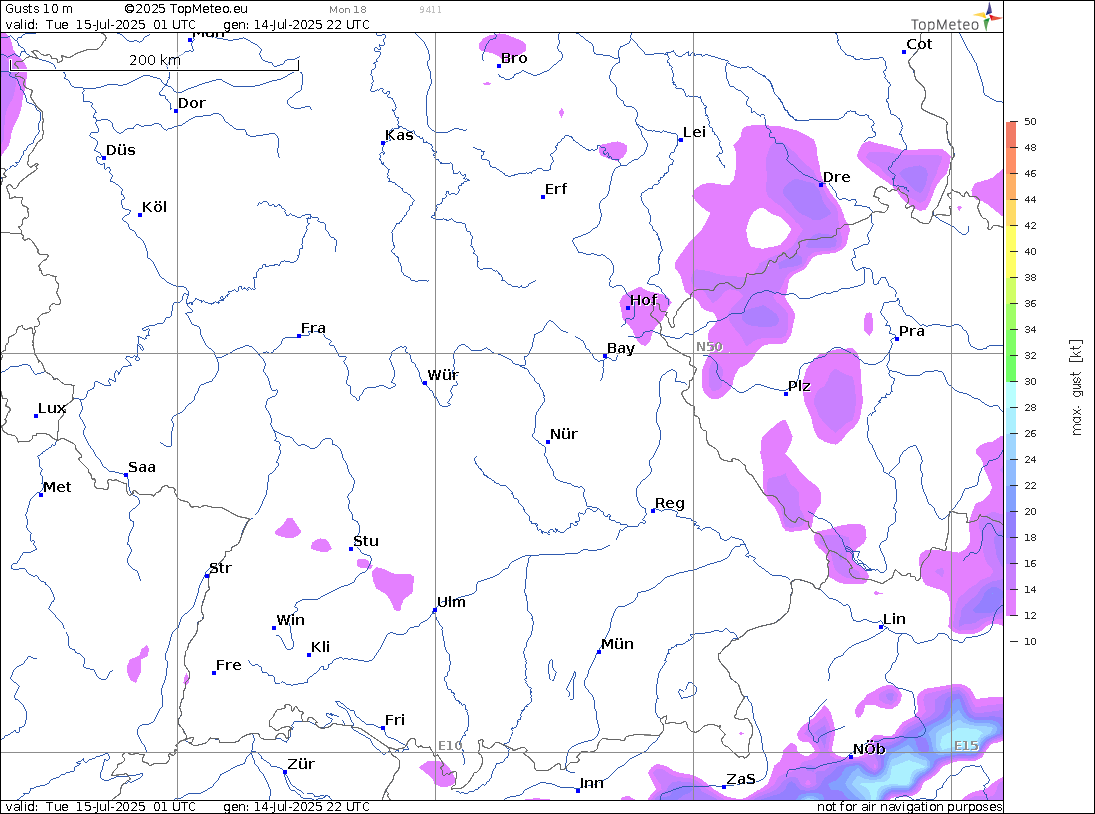Select the 'Kas' Kassel label
Screen dimensions: 1095x814
(399, 135)
